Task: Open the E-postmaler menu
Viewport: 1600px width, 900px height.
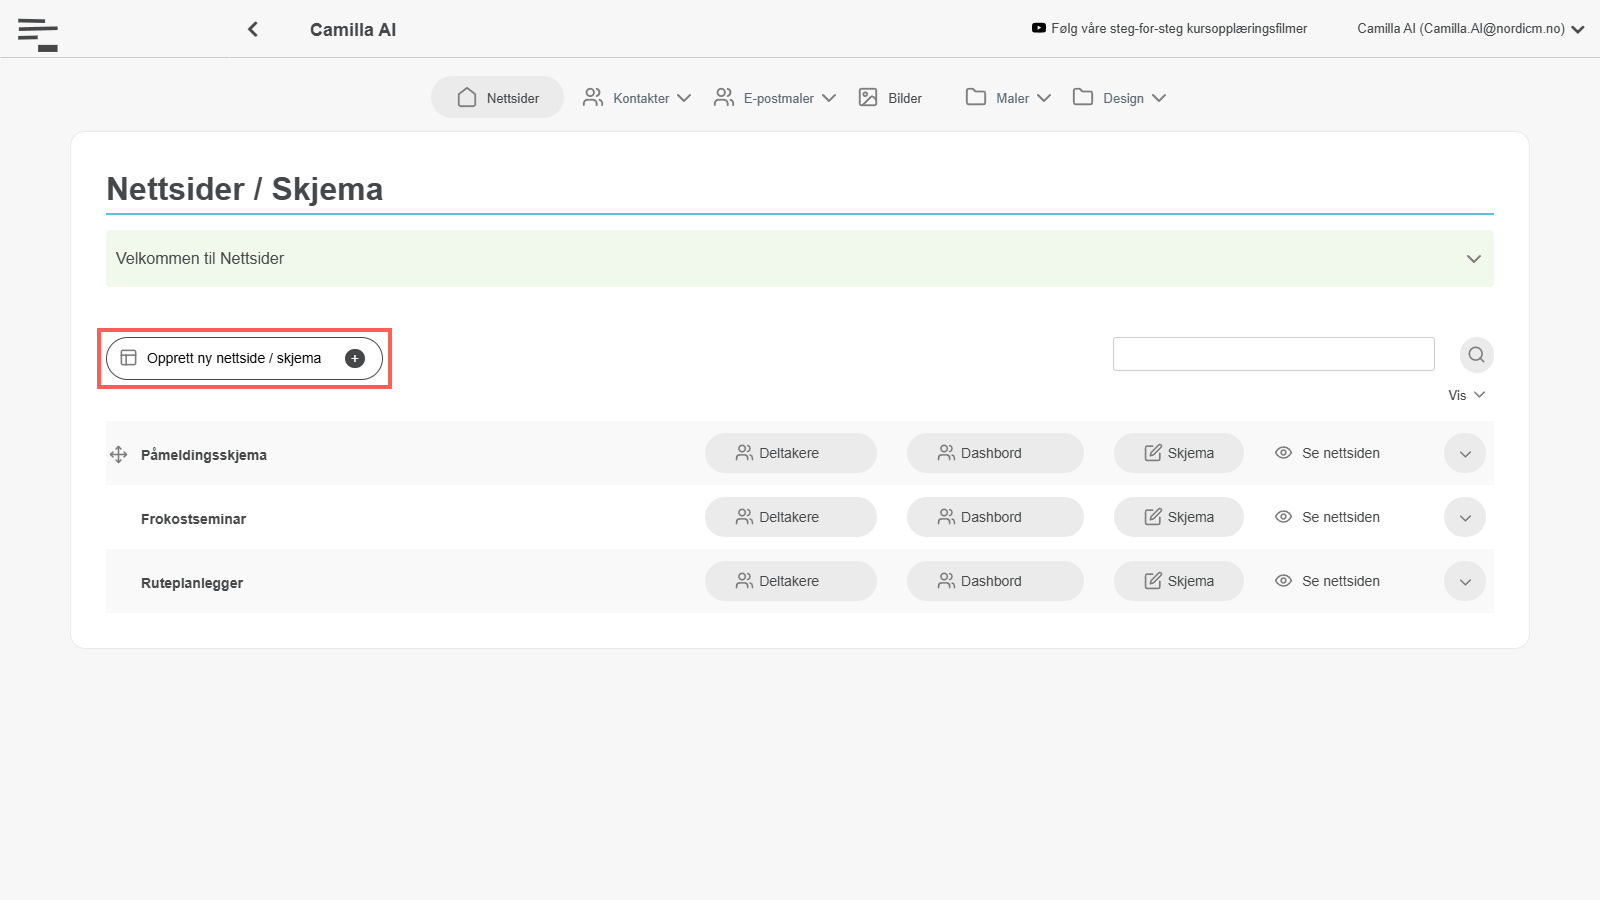Action: click(x=774, y=98)
